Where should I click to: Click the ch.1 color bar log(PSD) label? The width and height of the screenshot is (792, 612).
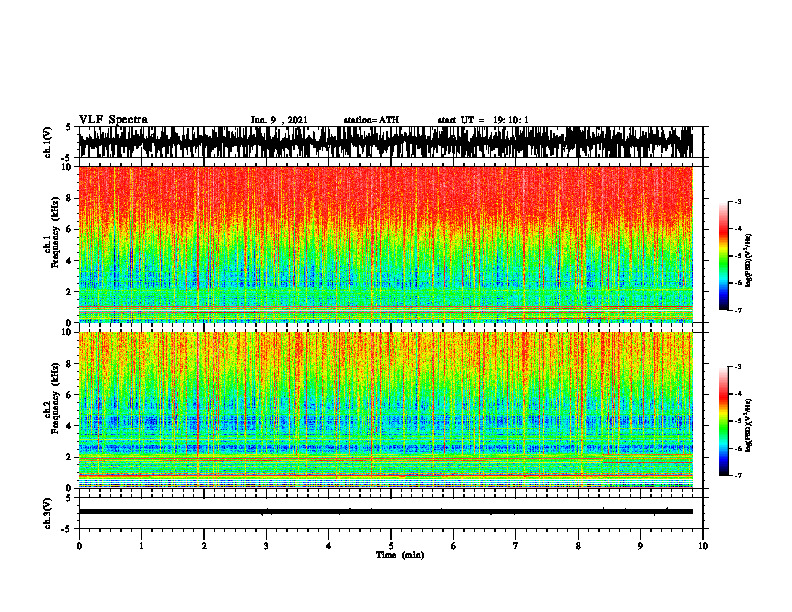(x=749, y=261)
